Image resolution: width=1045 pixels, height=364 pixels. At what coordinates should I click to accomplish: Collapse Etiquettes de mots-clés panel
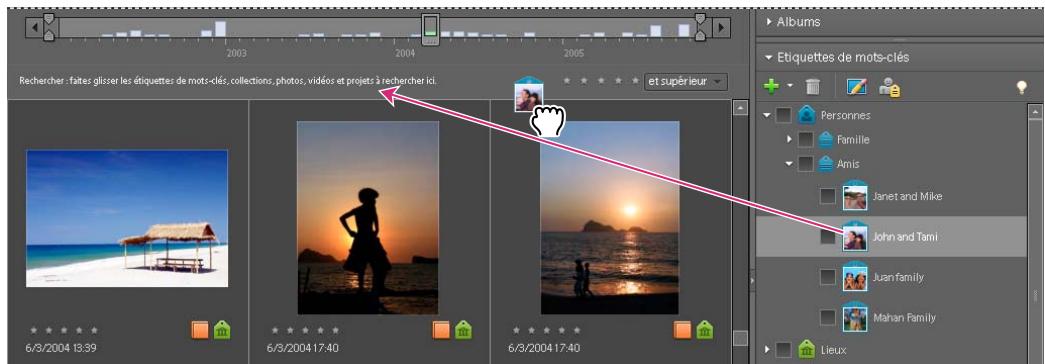coord(769,57)
